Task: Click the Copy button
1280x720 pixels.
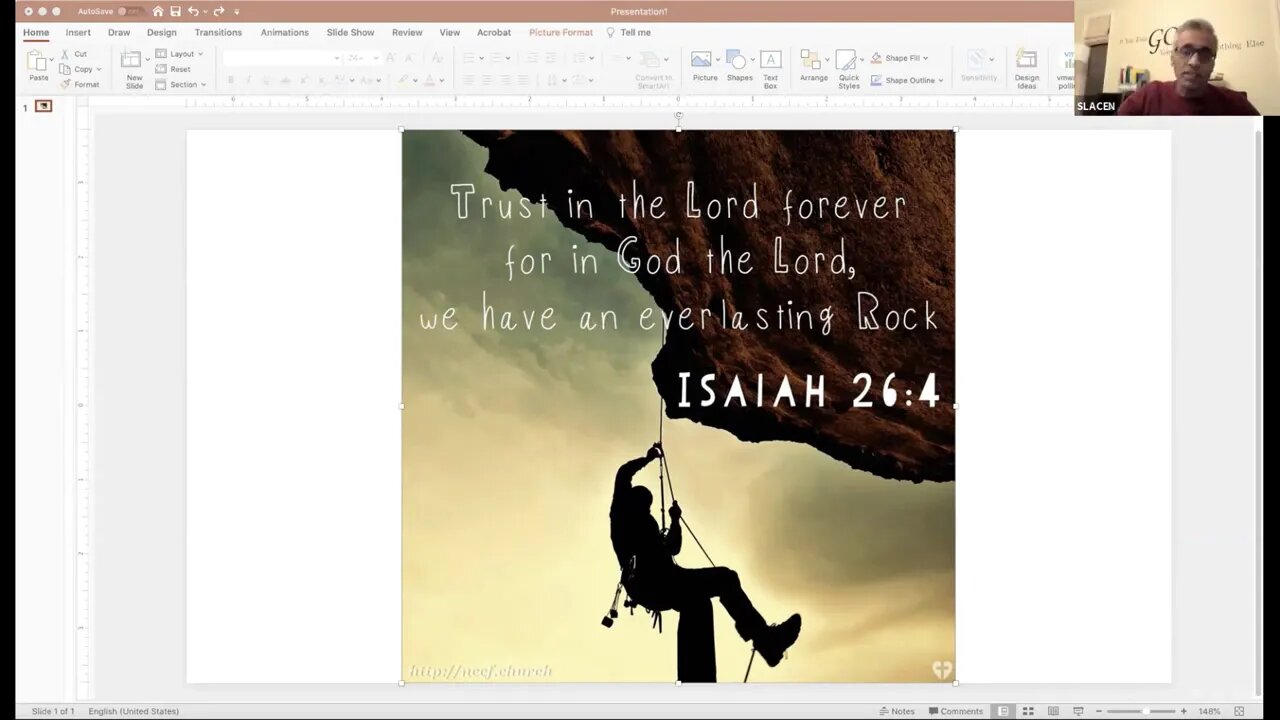Action: click(x=77, y=69)
